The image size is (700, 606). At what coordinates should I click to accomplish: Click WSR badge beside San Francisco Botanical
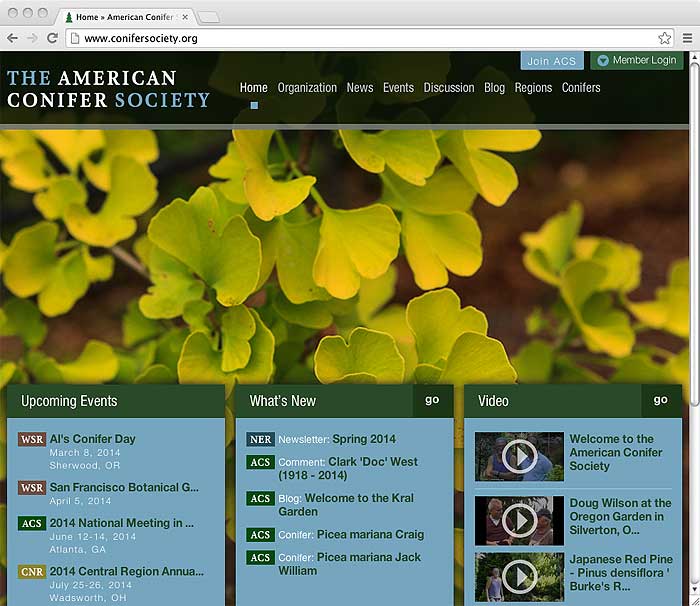[32, 488]
